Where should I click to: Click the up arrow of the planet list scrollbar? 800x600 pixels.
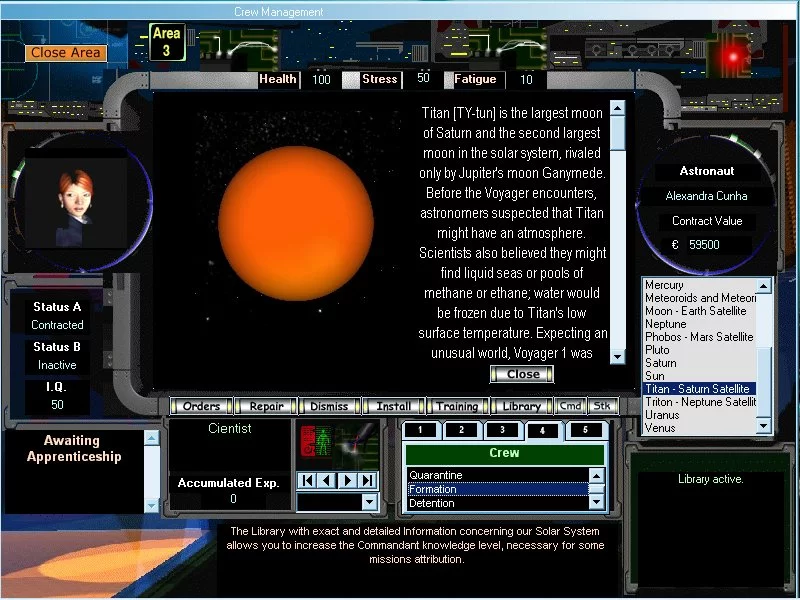(x=763, y=286)
